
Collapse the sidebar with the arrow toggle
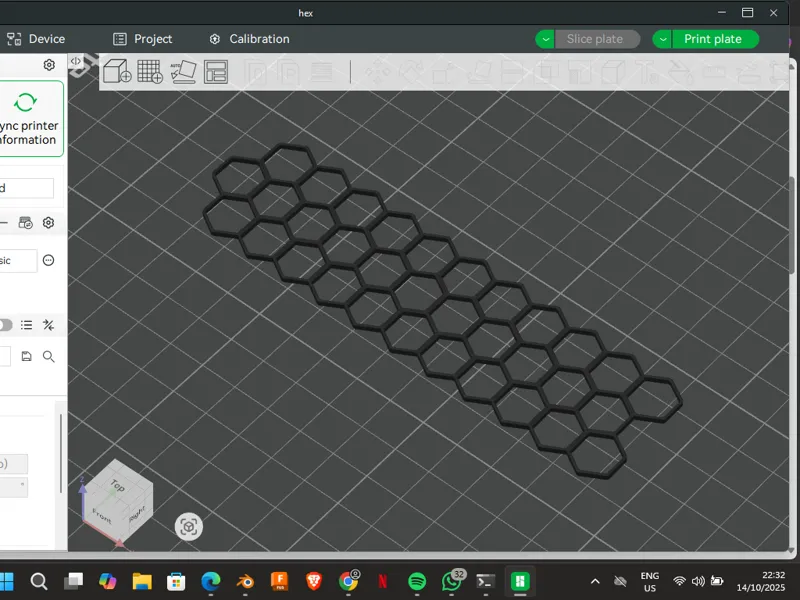76,61
